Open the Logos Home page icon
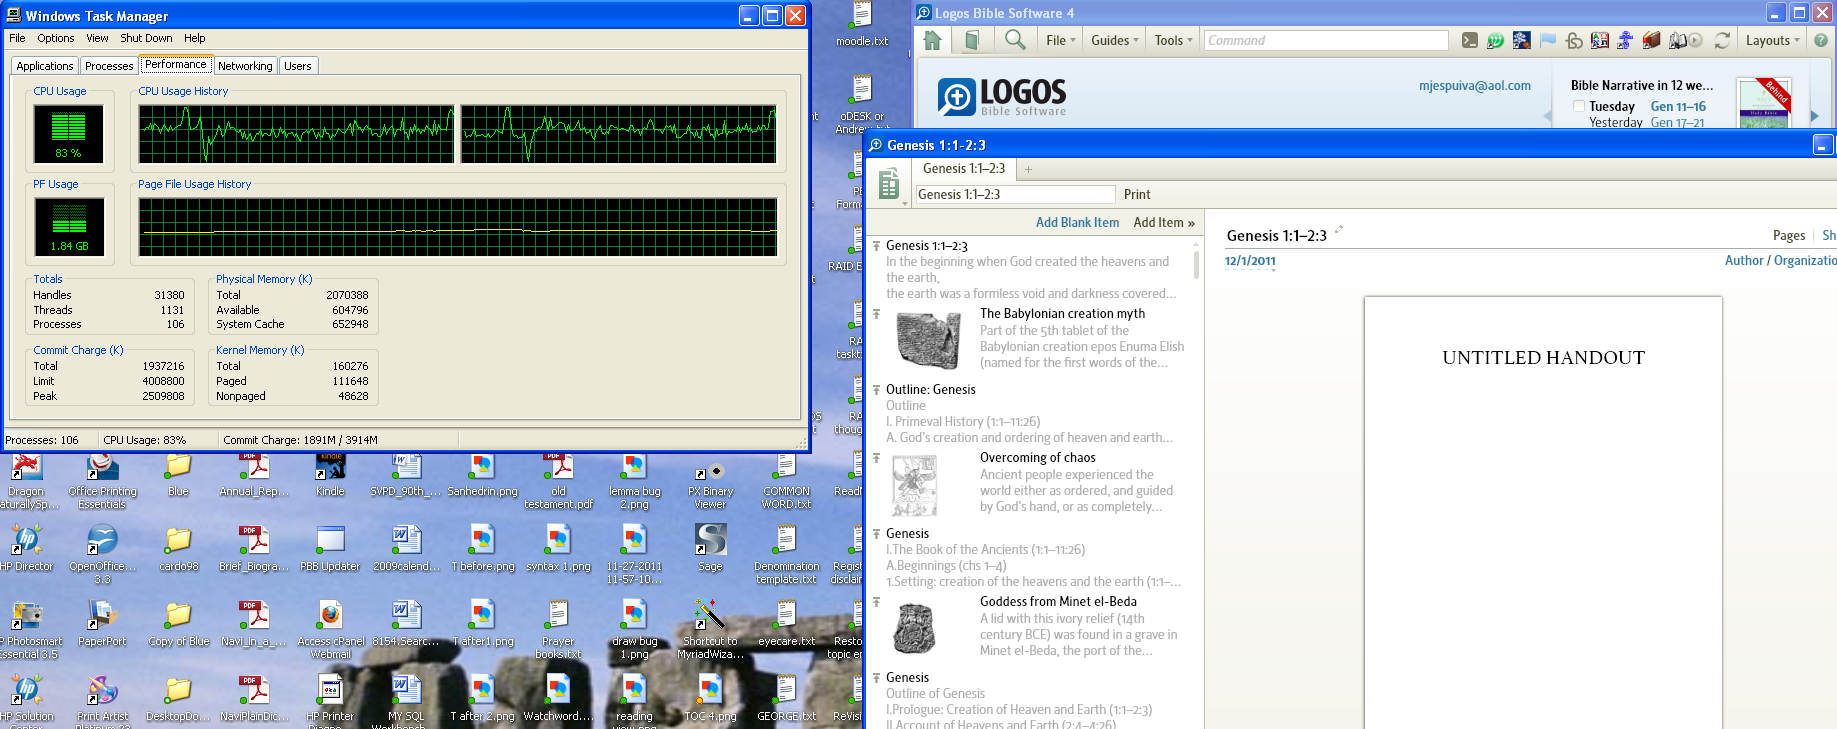Image resolution: width=1837 pixels, height=729 pixels. pos(933,40)
